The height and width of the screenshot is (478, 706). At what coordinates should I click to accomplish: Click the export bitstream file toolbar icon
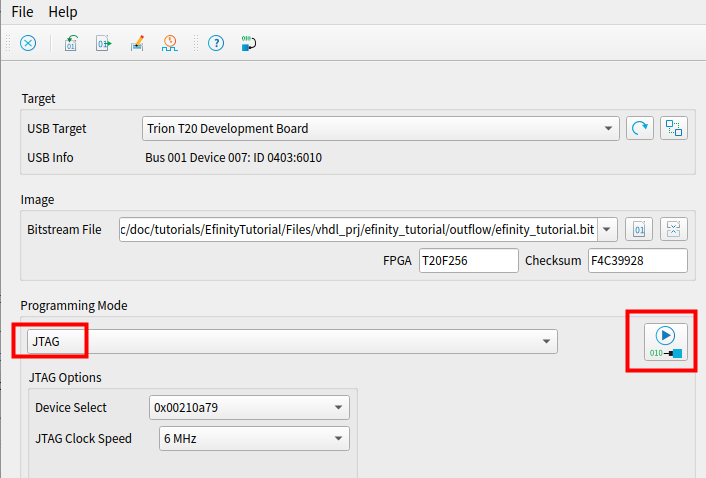tap(104, 43)
